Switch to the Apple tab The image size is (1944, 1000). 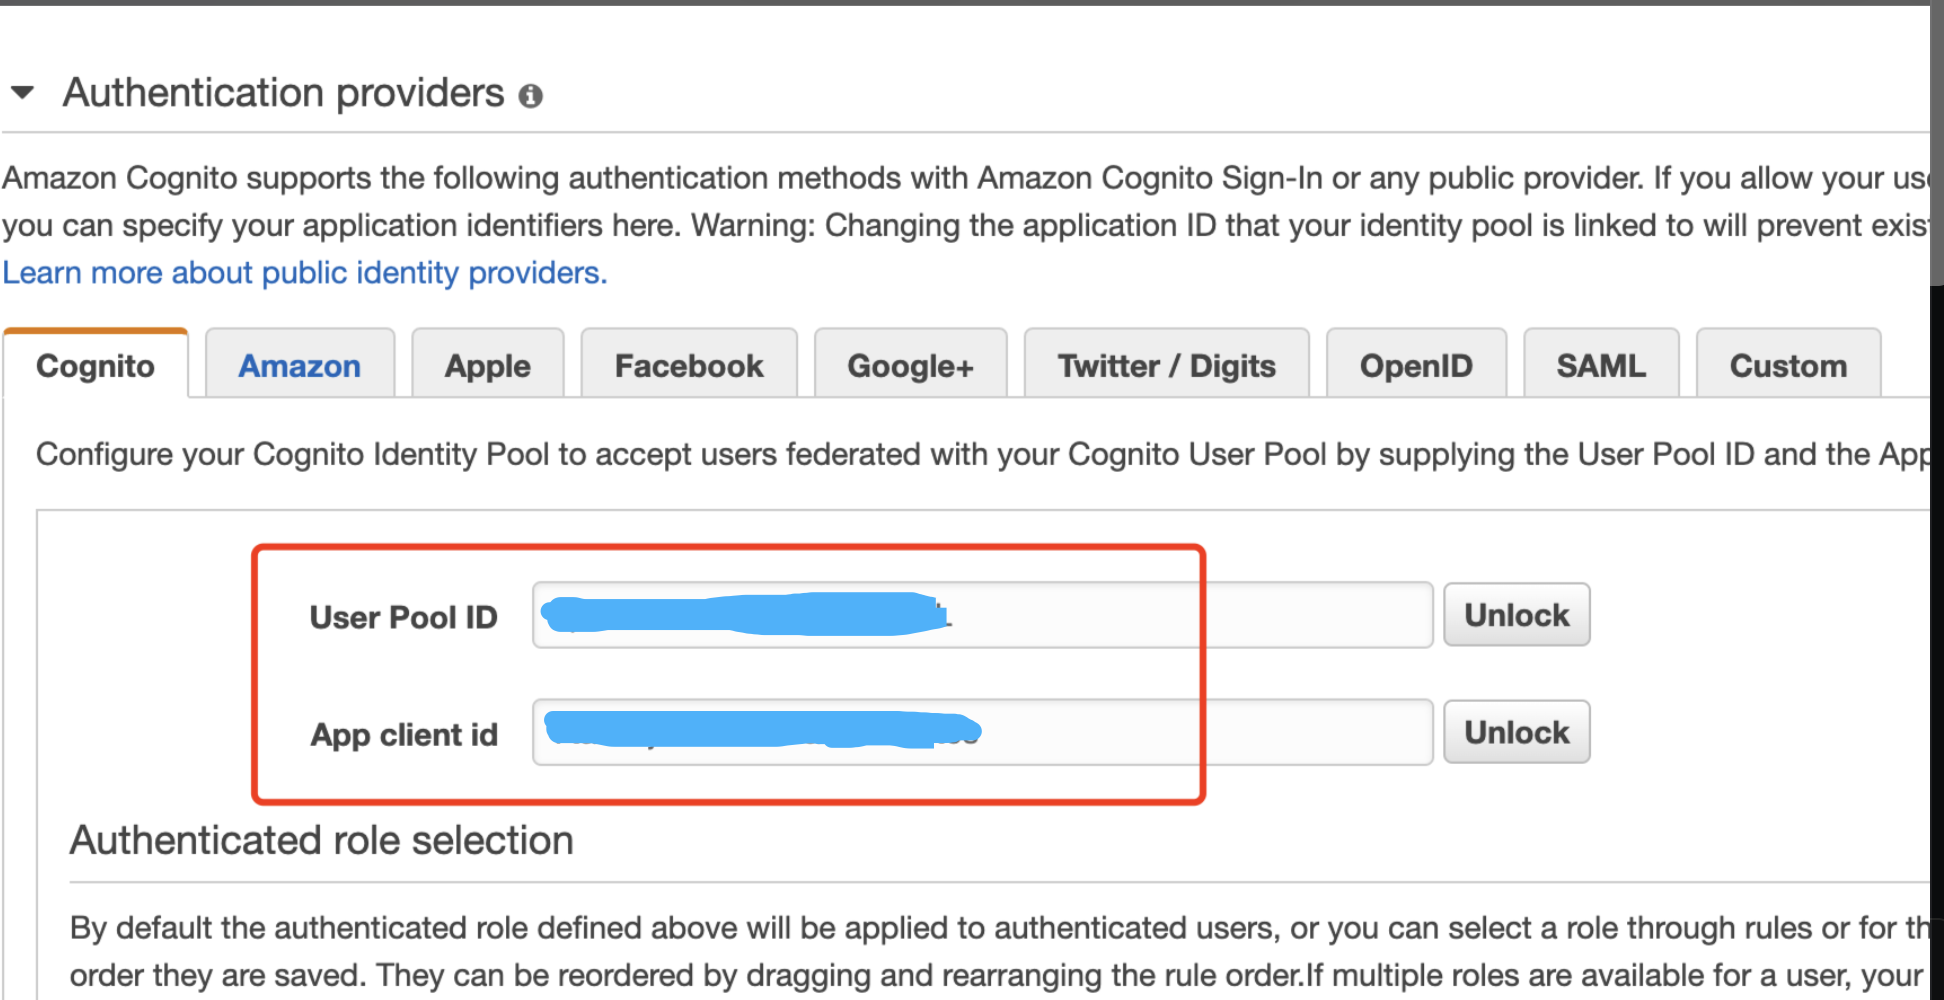coord(488,365)
